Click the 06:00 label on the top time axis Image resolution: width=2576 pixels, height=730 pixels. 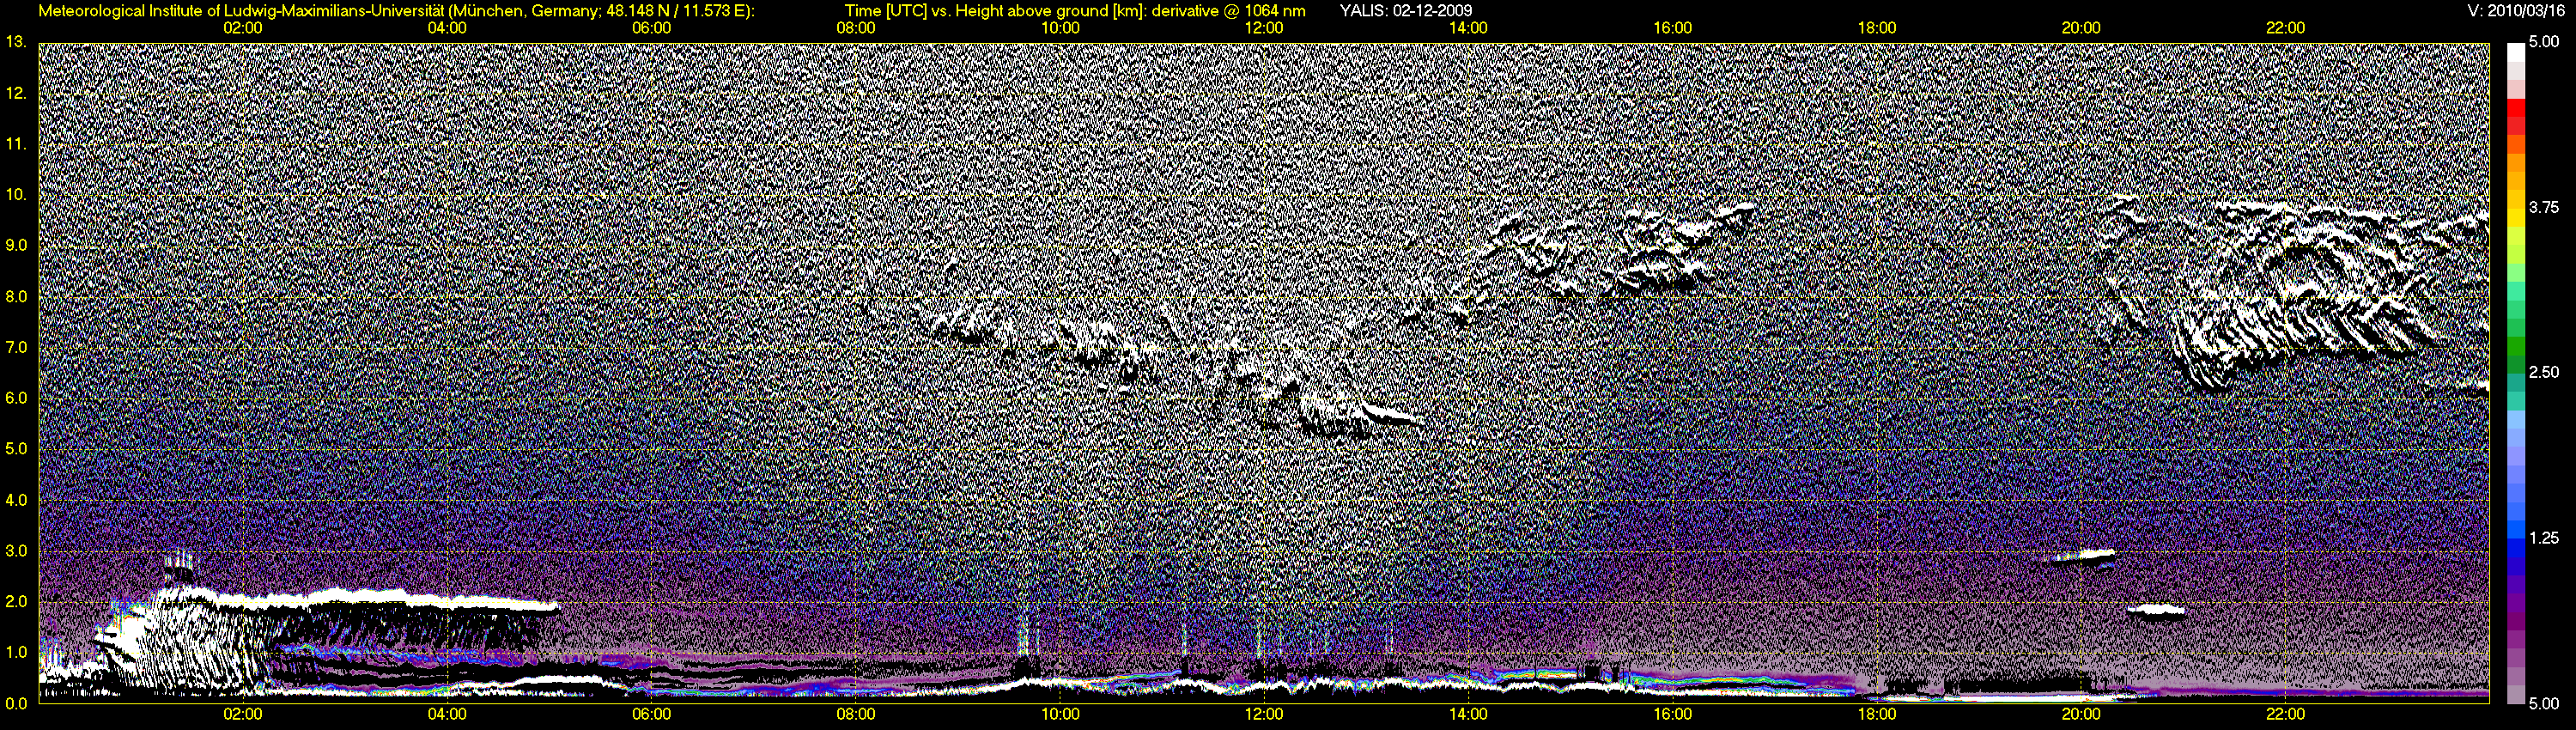point(651,28)
